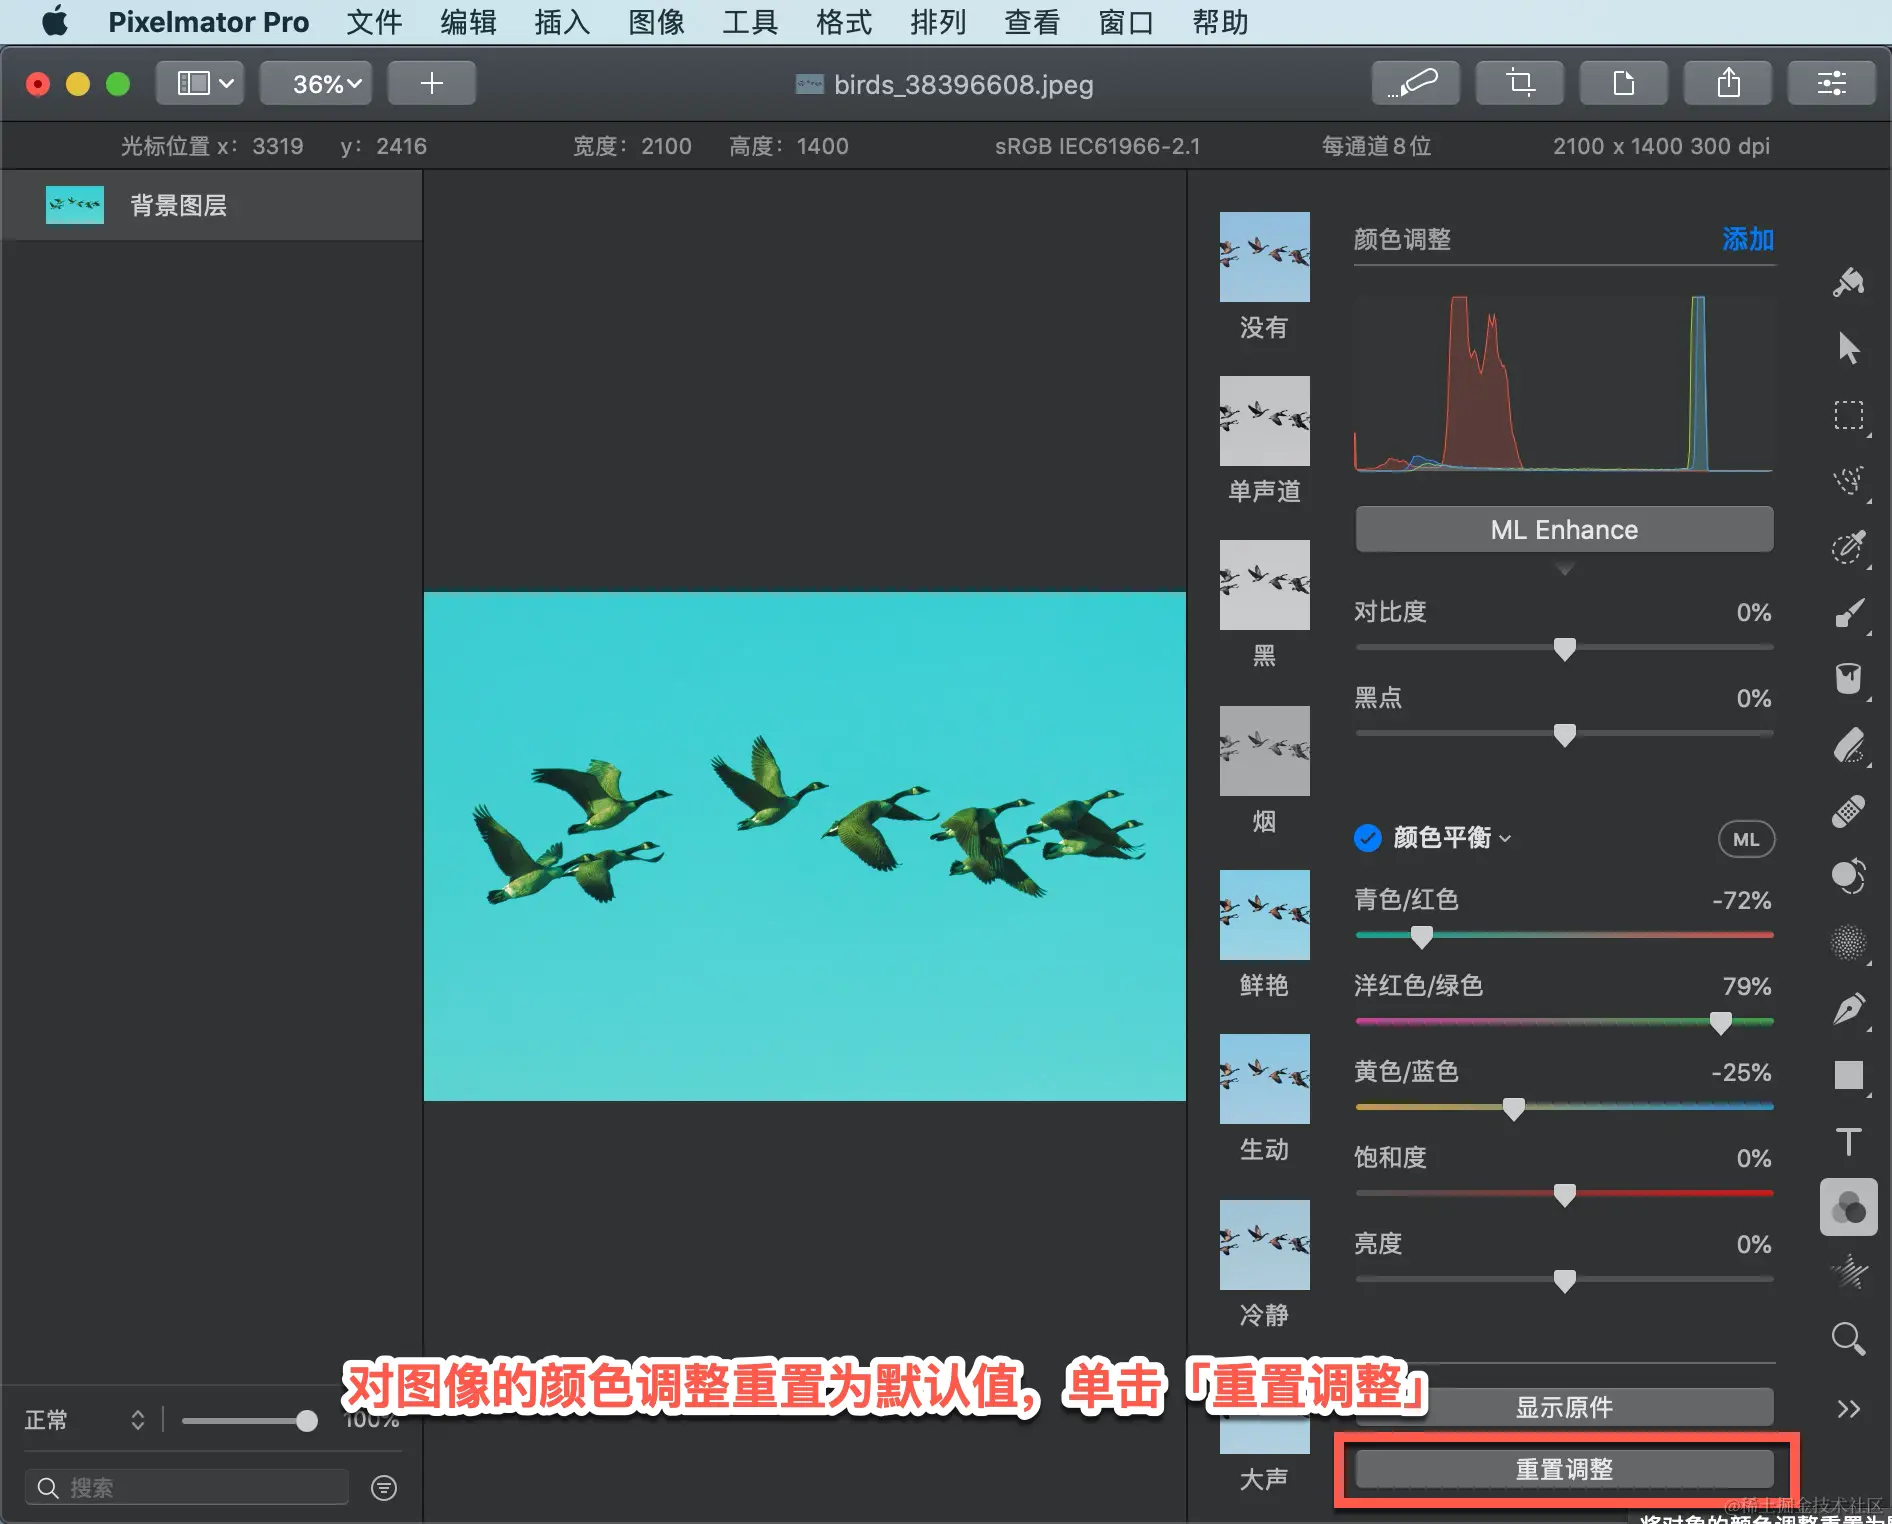
Task: Click the 黄色/蓝色 slider handle
Action: point(1514,1109)
